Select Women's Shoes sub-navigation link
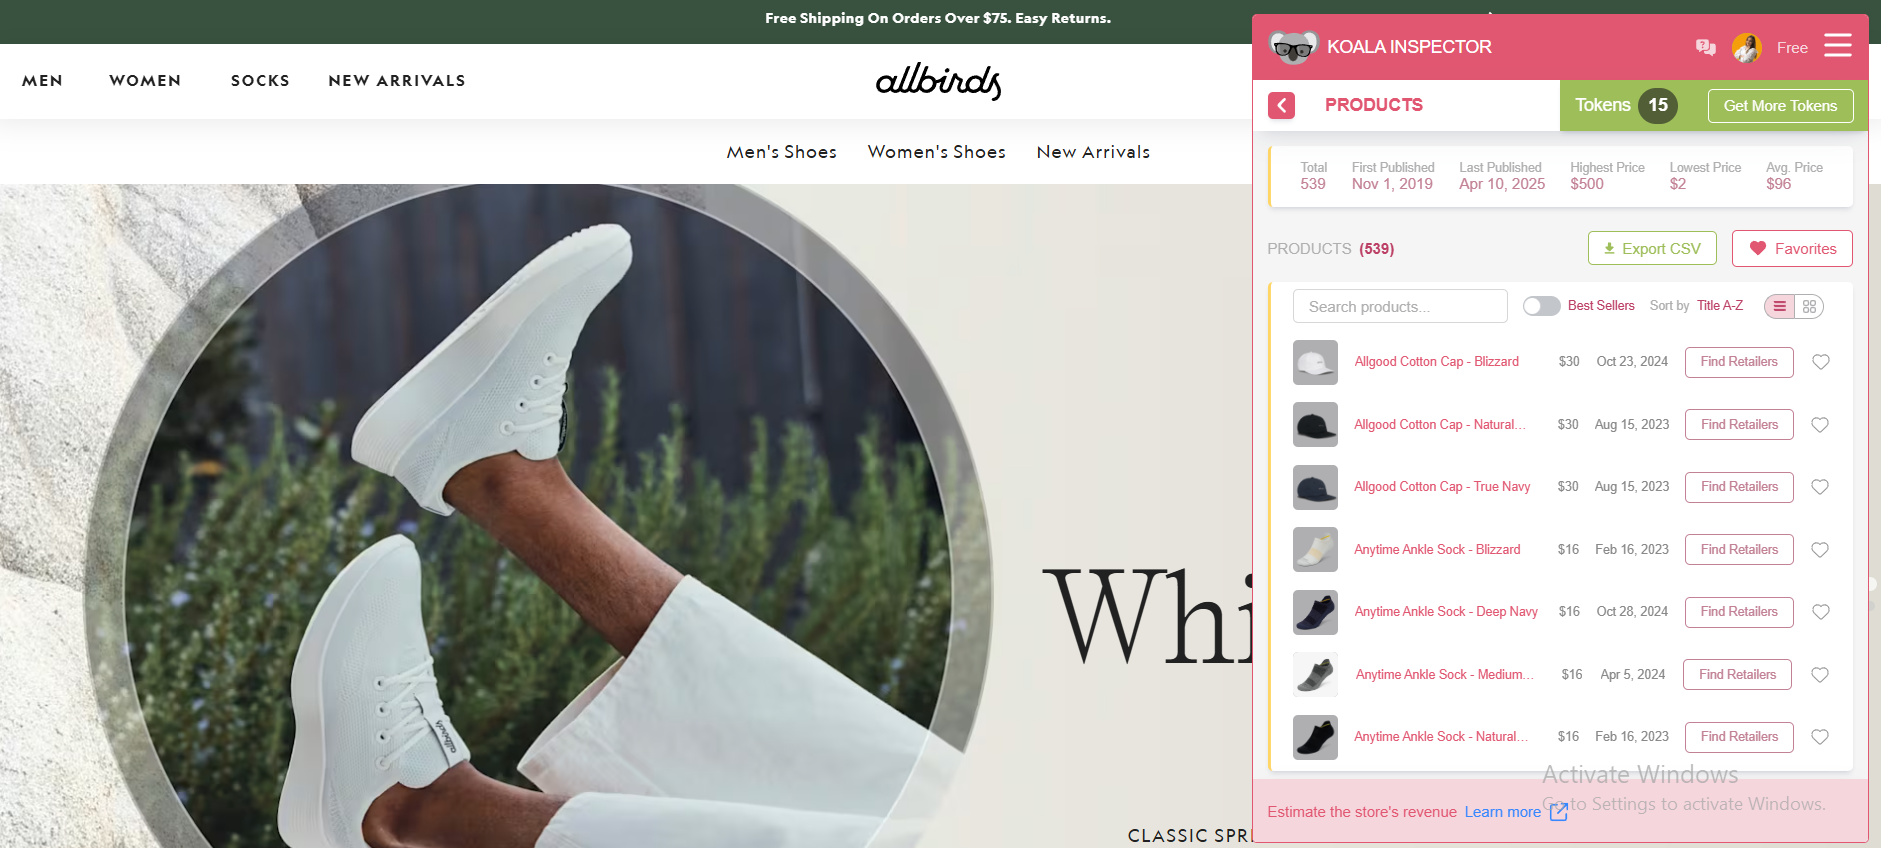 pyautogui.click(x=937, y=152)
